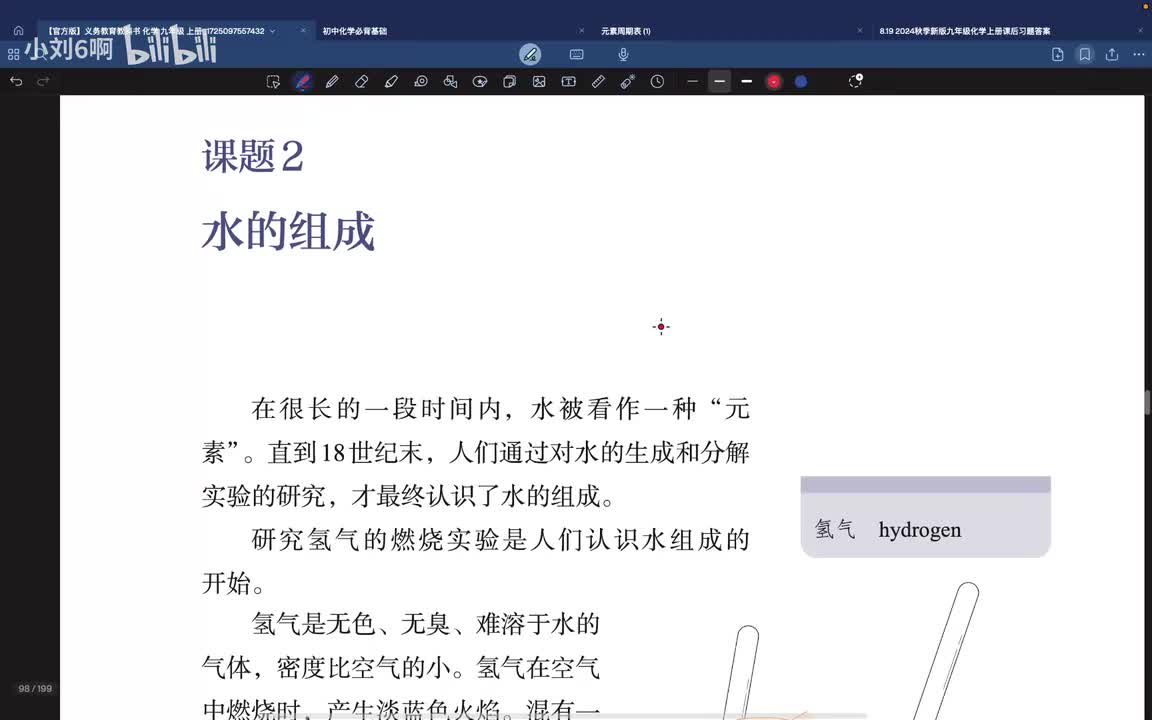Open the stickers and elements tool
1152x720 pixels.
pos(480,82)
